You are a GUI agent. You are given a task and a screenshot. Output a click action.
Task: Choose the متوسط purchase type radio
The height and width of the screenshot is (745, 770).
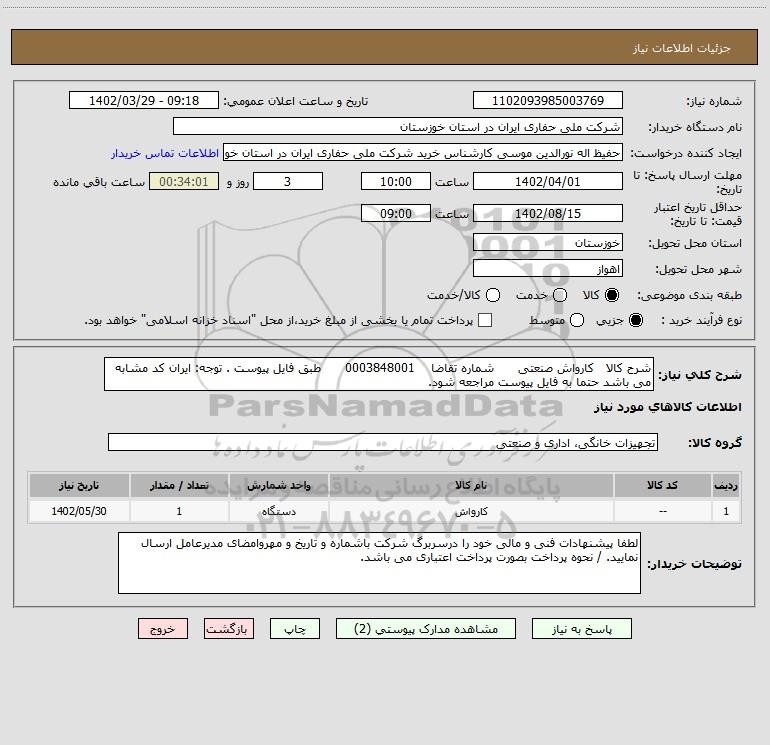click(560, 320)
